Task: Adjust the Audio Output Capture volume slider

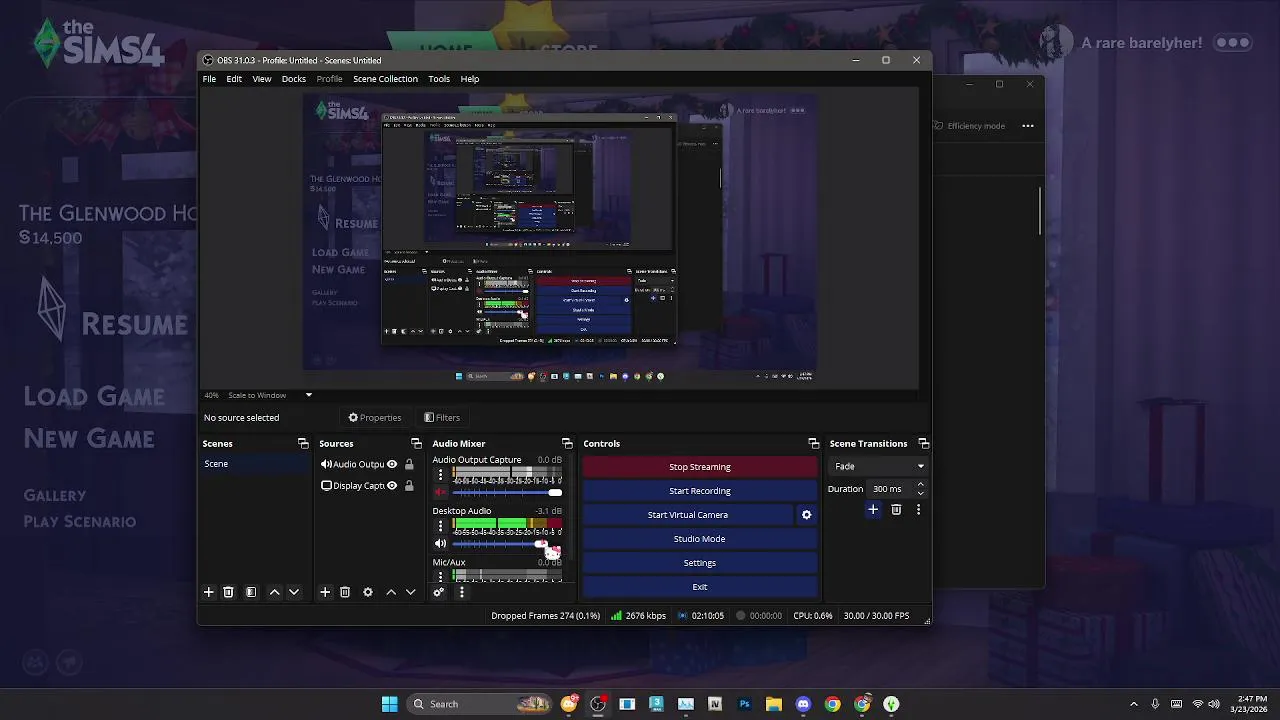Action: (507, 492)
